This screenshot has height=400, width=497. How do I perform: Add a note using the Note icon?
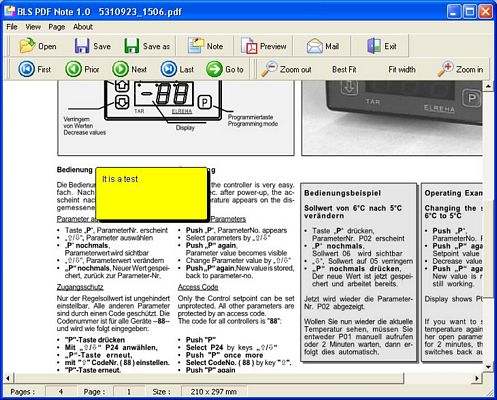(196, 46)
